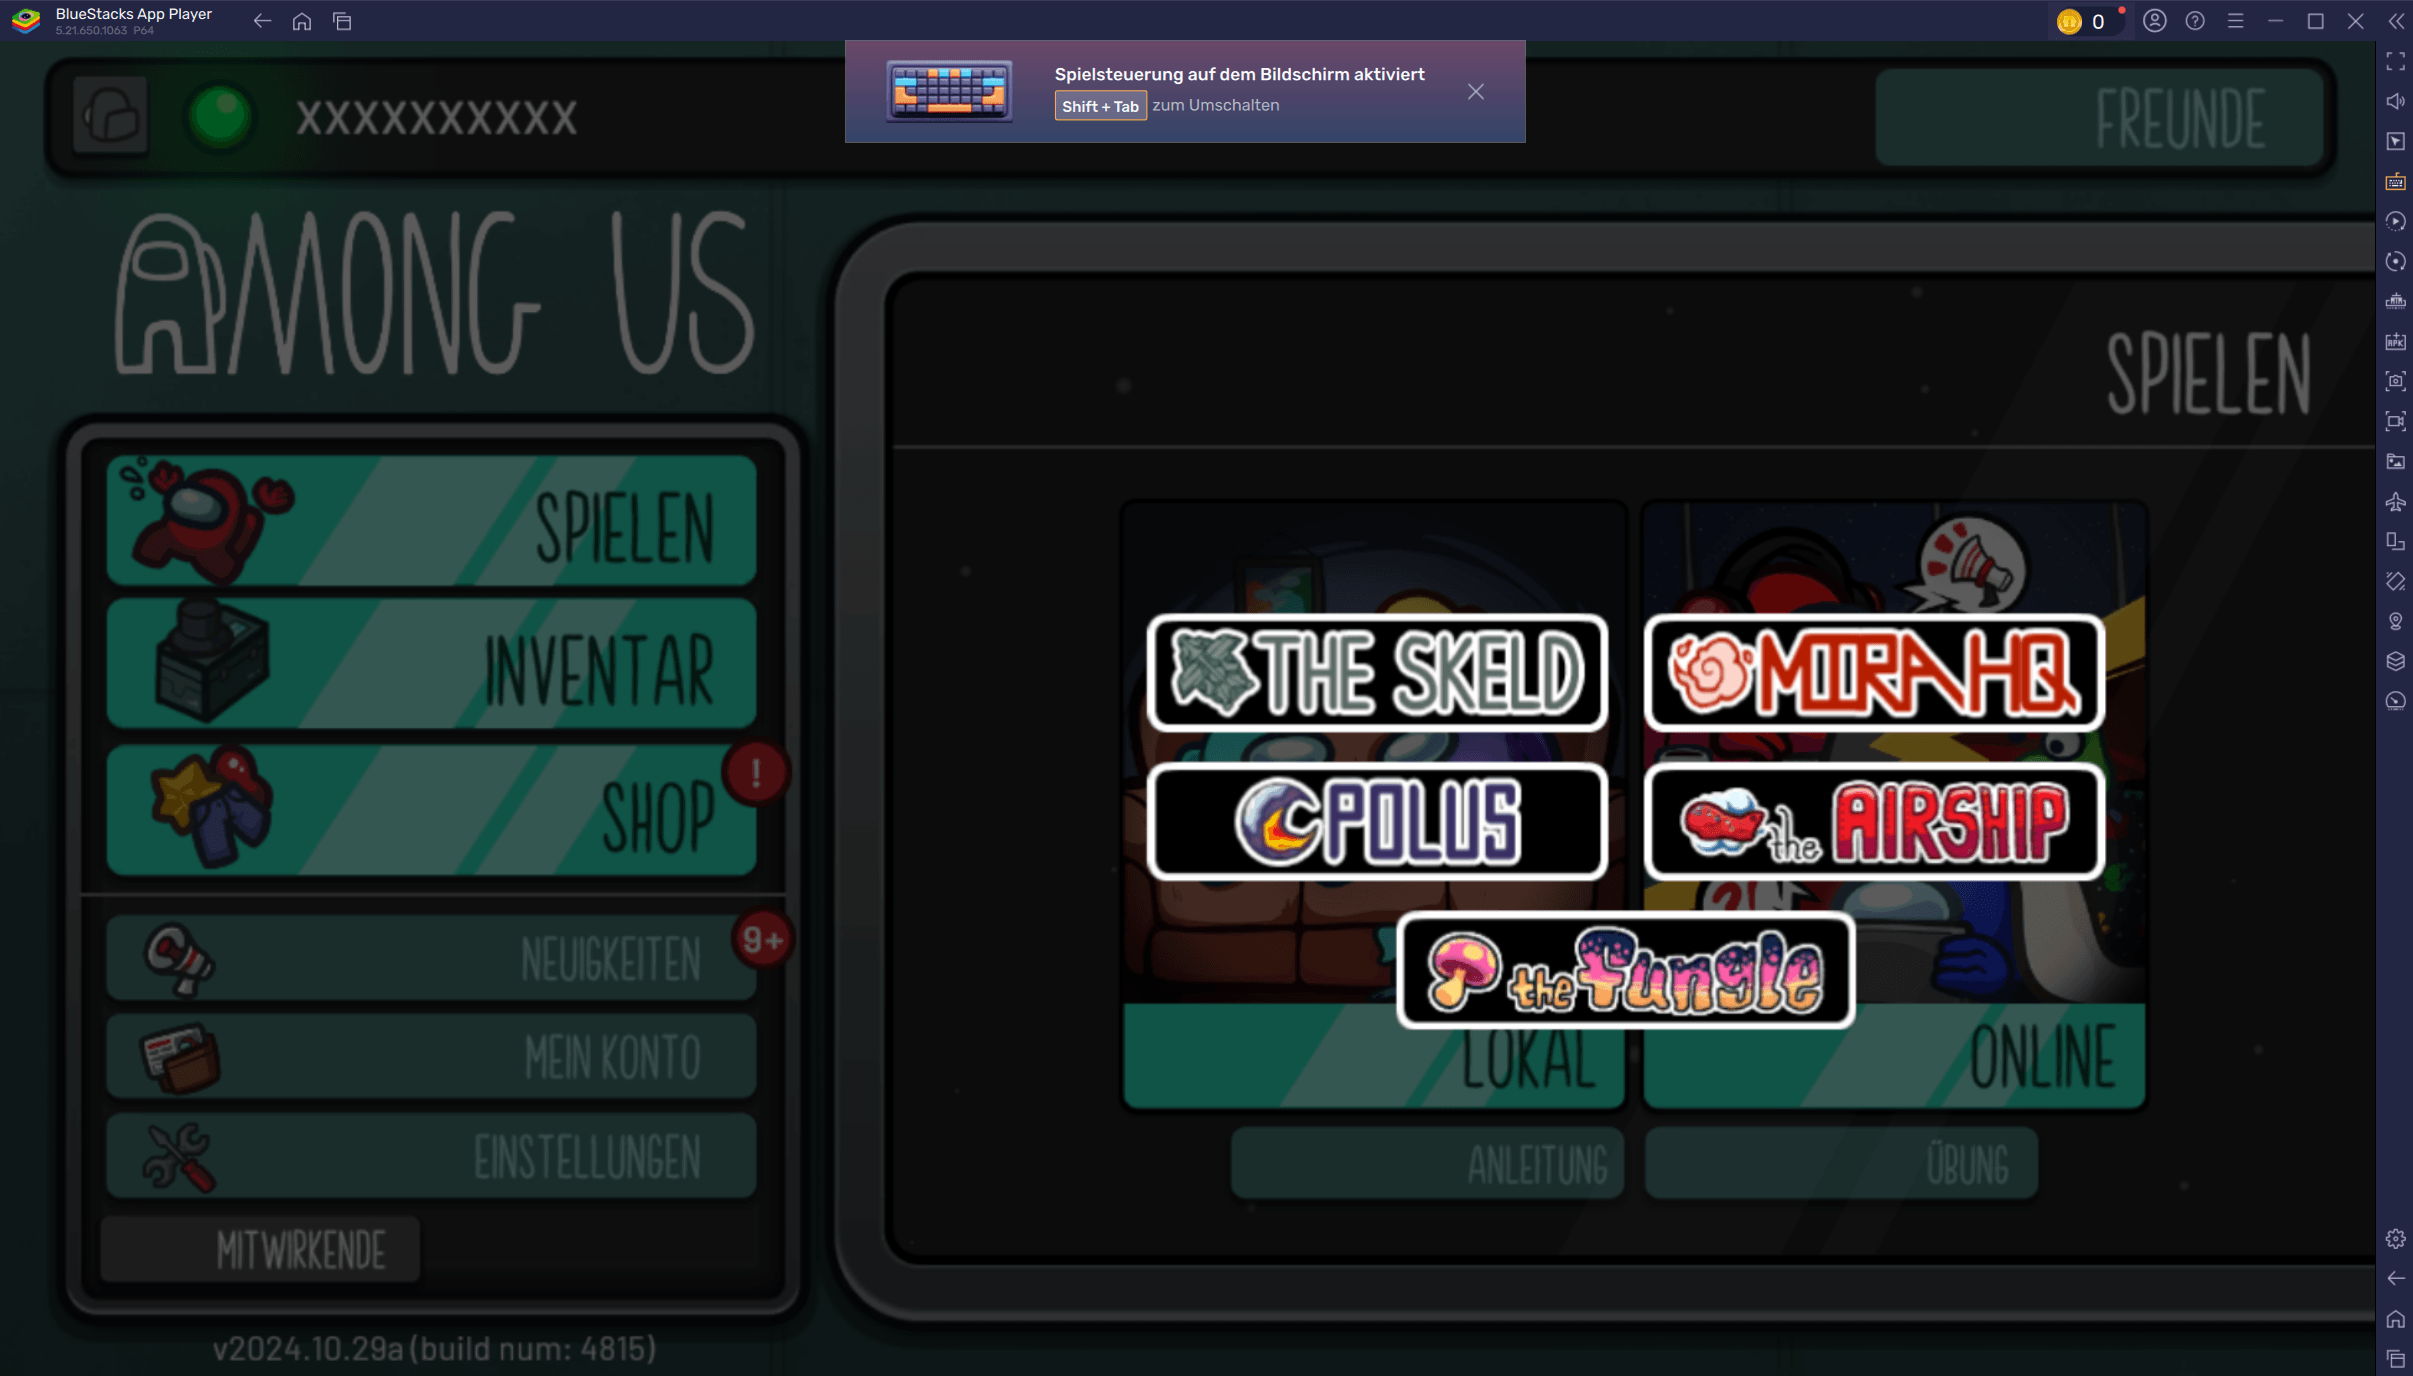Viewport: 2413px width, 1376px height.
Task: Select the POLUS map logo
Action: tap(1377, 822)
